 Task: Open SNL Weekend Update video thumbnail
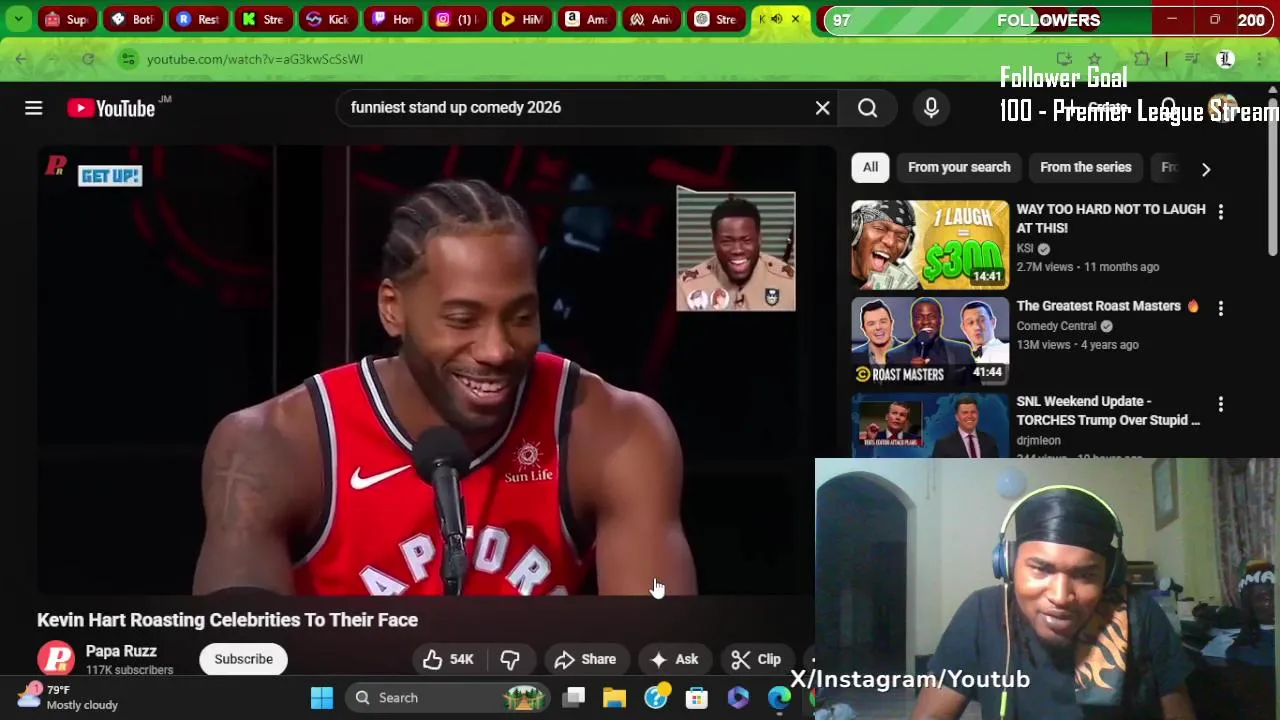click(930, 427)
